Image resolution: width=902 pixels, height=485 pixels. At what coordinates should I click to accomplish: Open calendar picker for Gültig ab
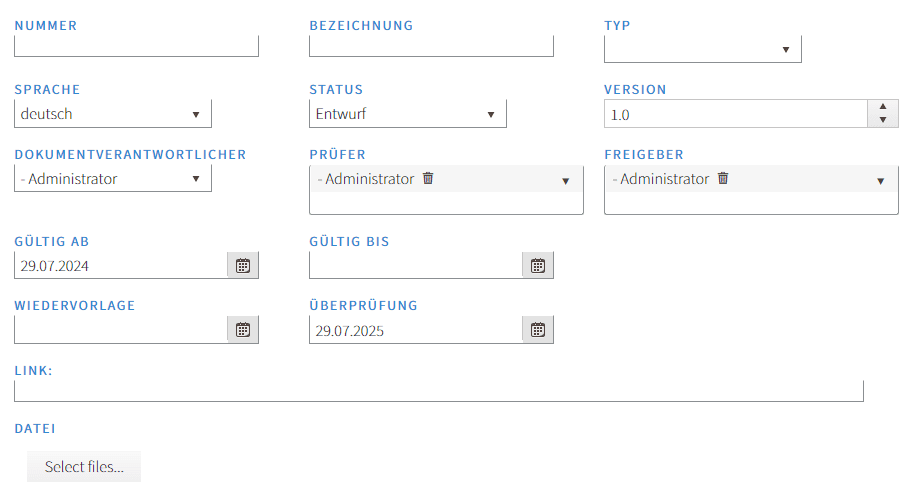(x=242, y=266)
